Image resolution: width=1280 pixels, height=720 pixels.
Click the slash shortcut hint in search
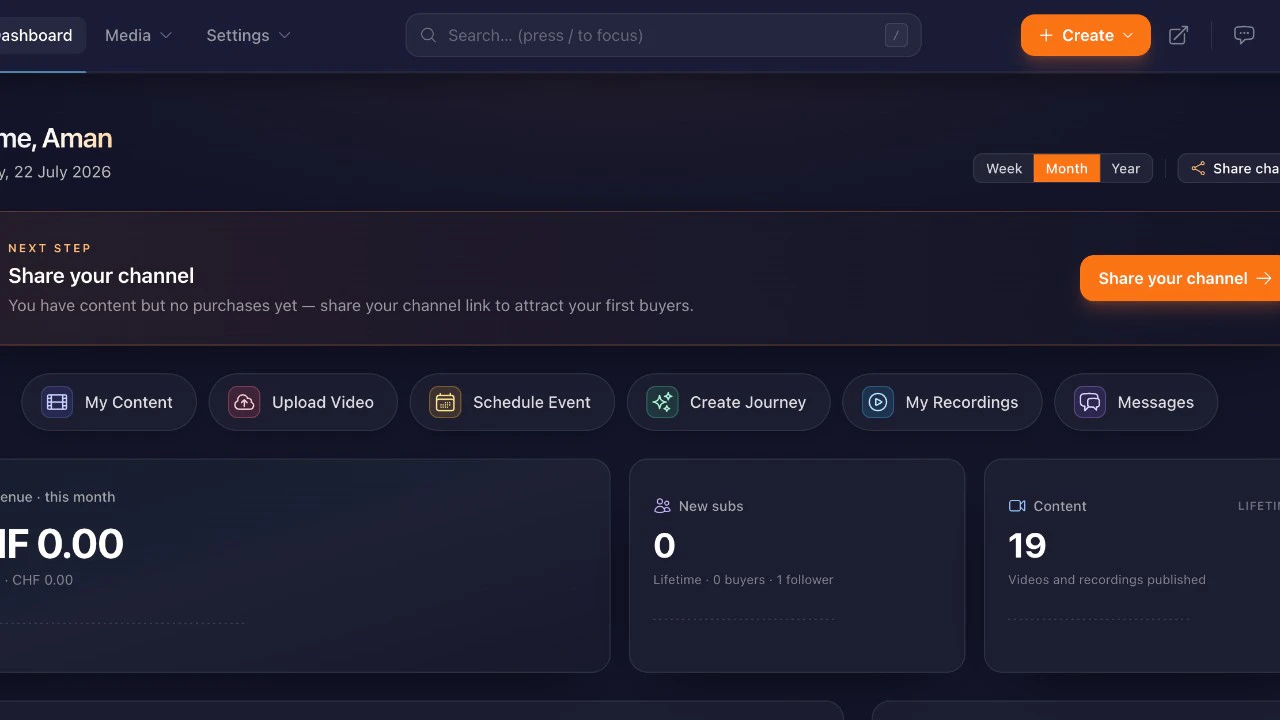(896, 35)
